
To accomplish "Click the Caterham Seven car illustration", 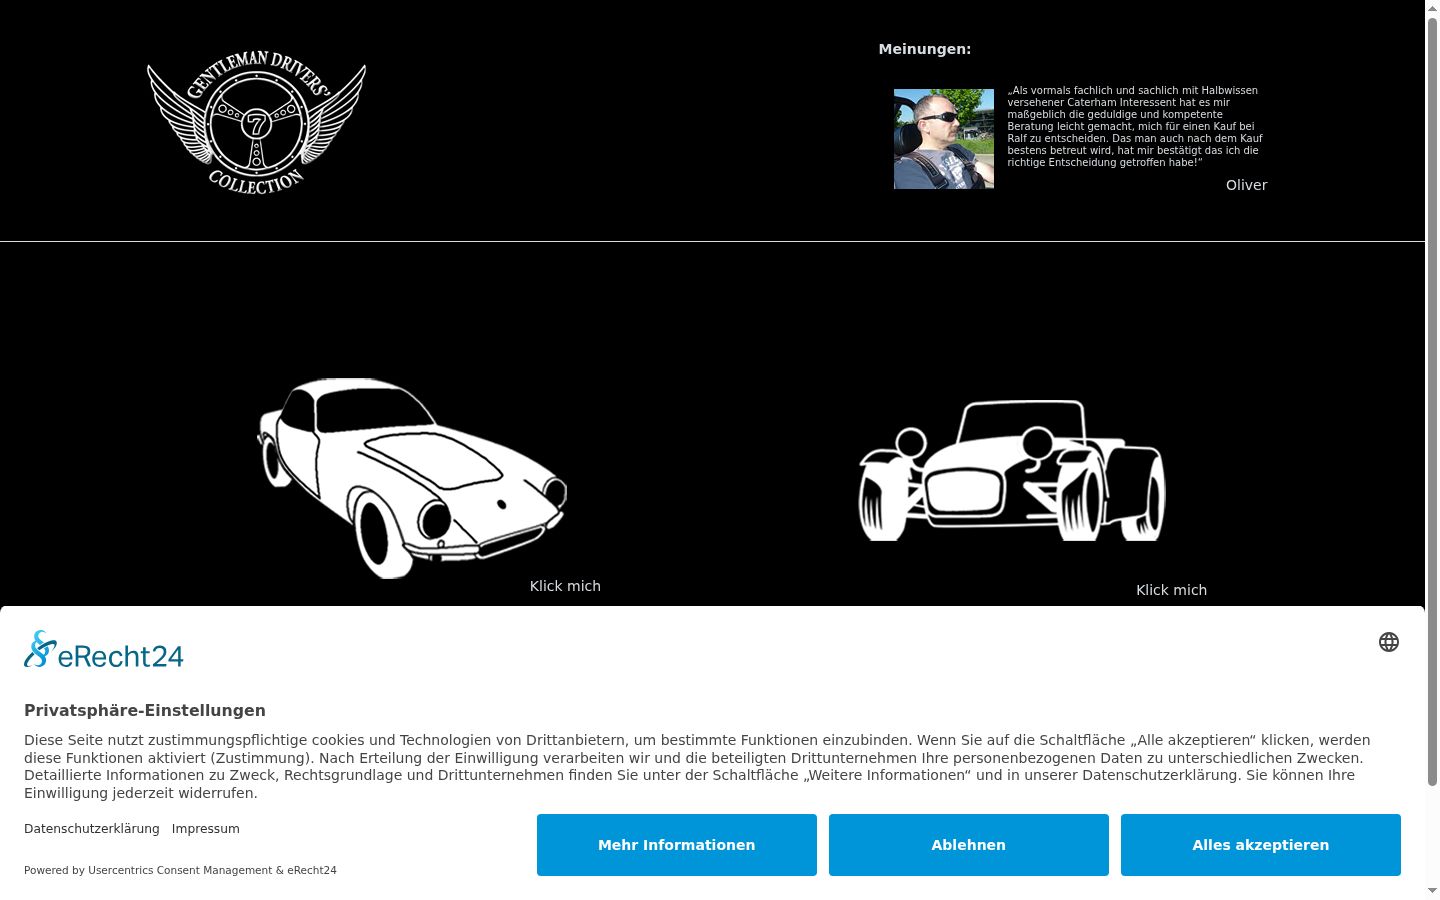I will click(x=1012, y=471).
